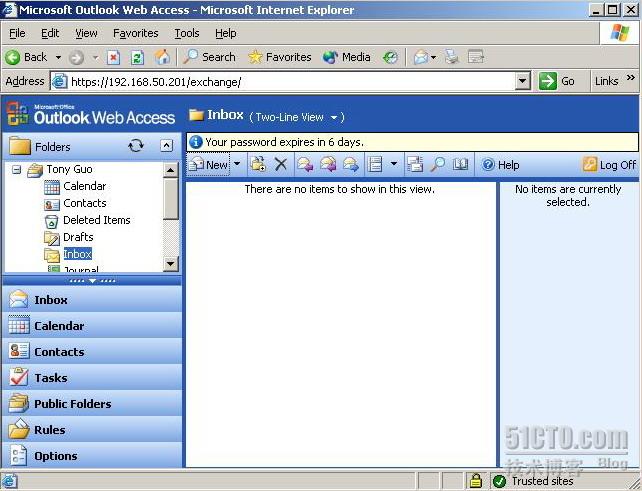Go to Contacts shortcut in navigation pane
Screen dimensions: 642x491
(92, 352)
